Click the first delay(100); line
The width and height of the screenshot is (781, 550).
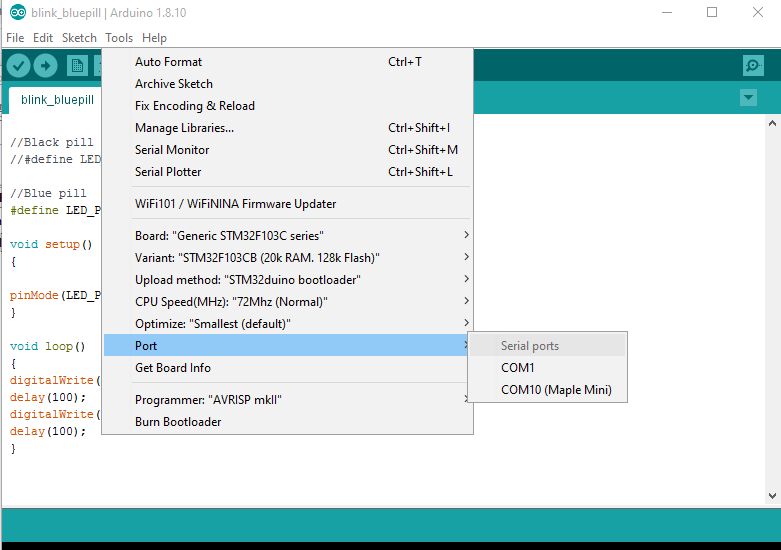point(48,397)
